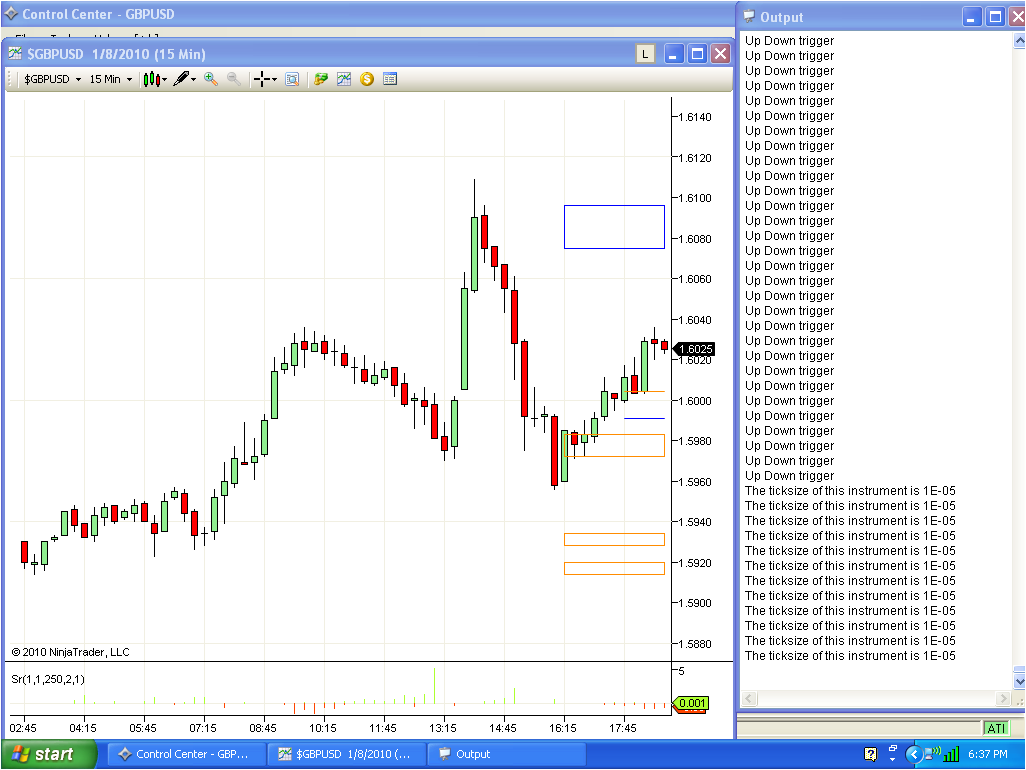Open the drawing tools pen dropdown
This screenshot has width=1026, height=770.
click(185, 79)
